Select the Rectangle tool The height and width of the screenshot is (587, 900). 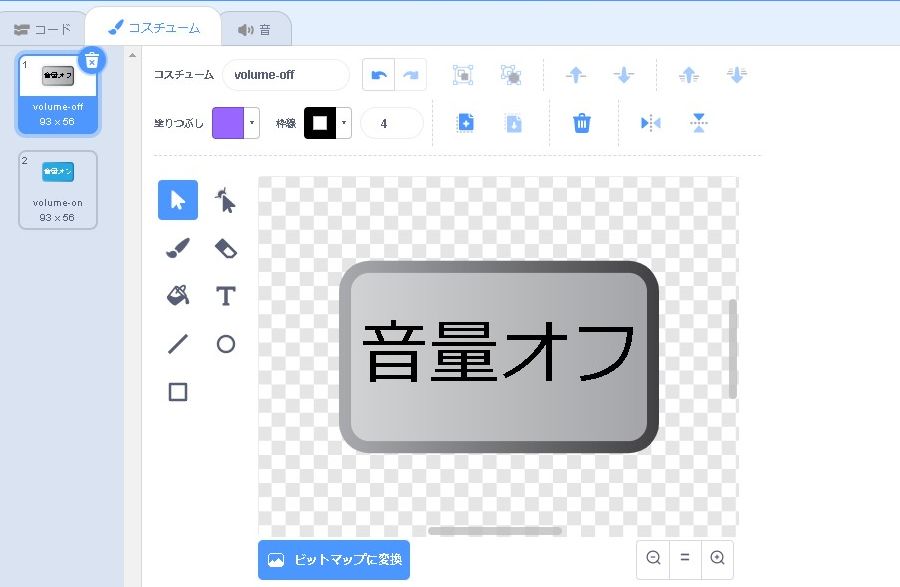(178, 392)
